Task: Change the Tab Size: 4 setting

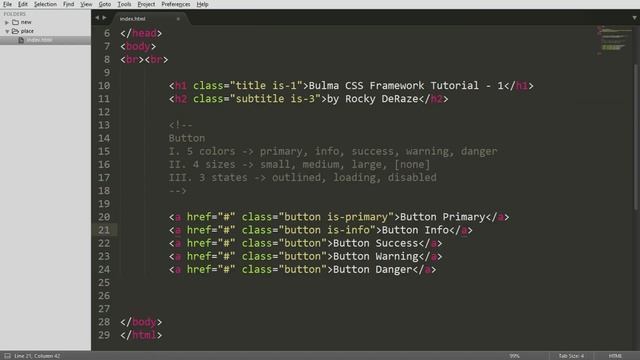Action: (571, 356)
